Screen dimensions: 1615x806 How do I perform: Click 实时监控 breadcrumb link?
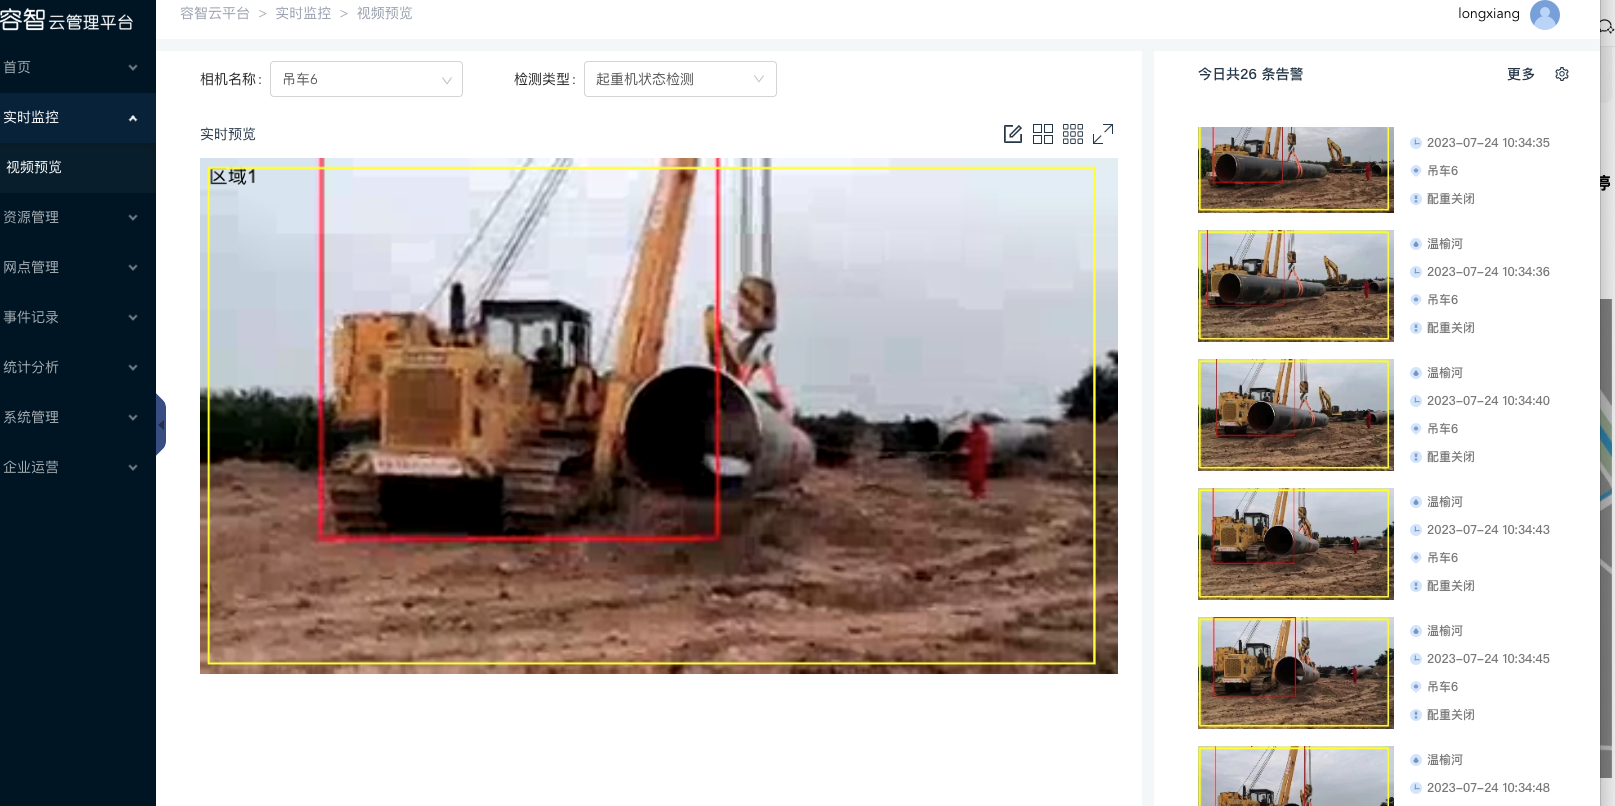coord(303,13)
